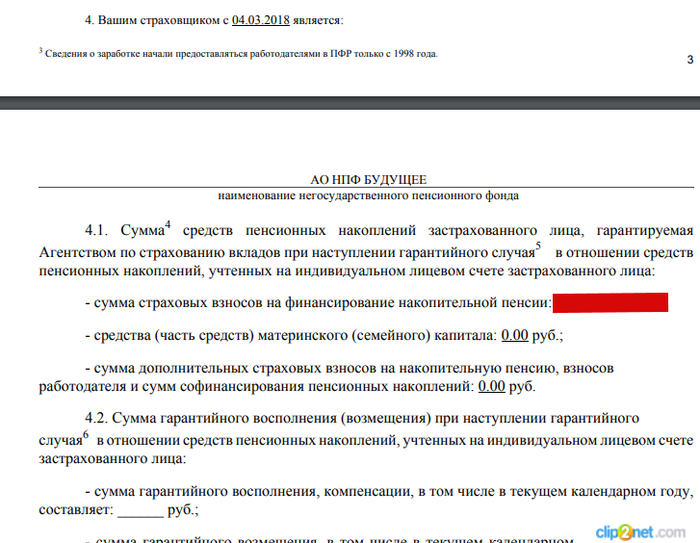The image size is (700, 543).
Task: Click the page number 3 at the right
Action: pos(690,61)
